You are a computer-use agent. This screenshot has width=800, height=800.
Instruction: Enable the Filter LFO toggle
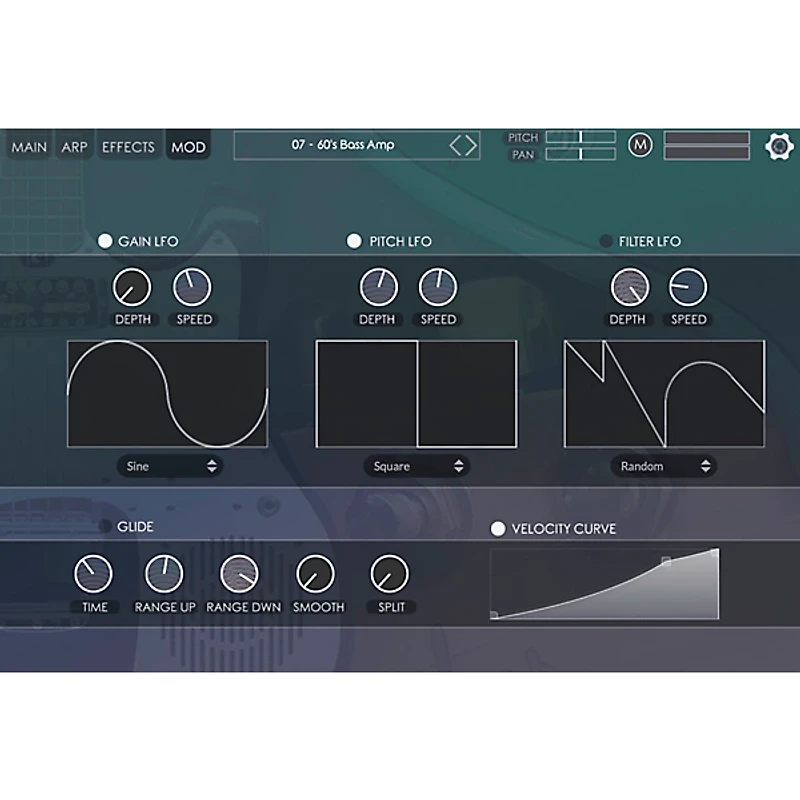tap(606, 241)
